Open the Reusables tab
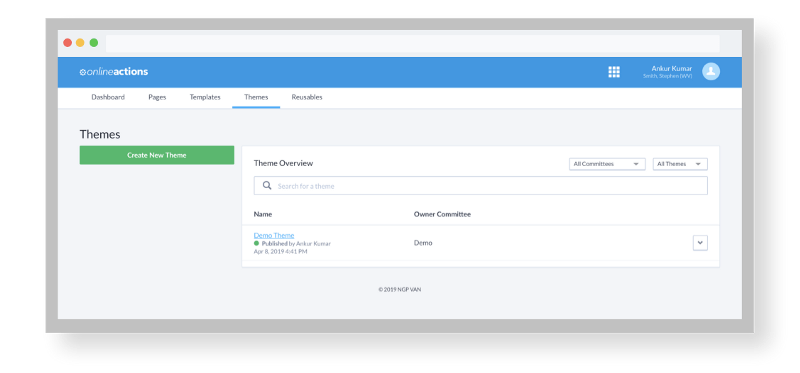This screenshot has height=373, width=800. click(x=307, y=97)
